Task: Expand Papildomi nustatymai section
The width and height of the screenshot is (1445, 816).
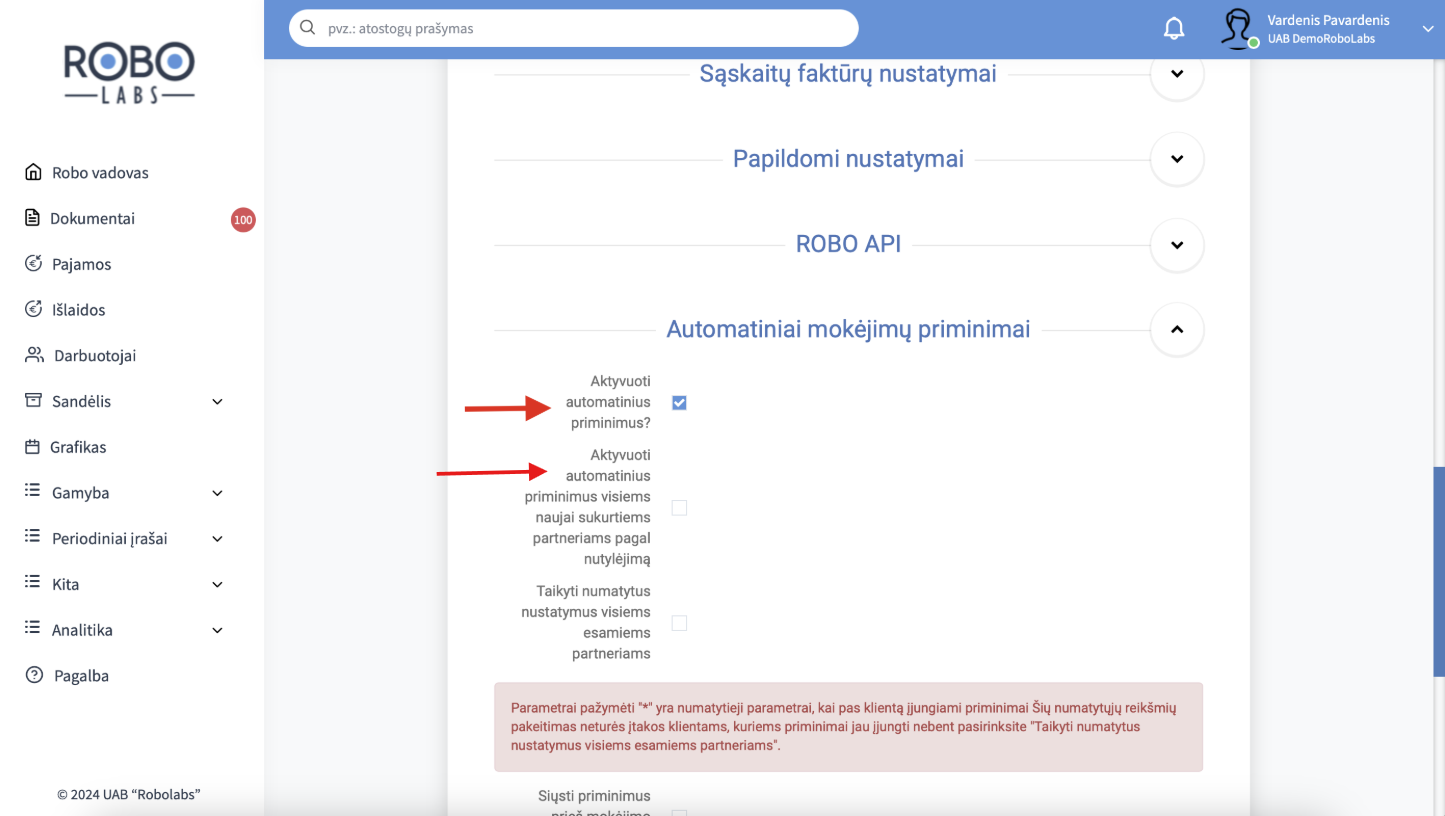Action: click(x=1177, y=159)
